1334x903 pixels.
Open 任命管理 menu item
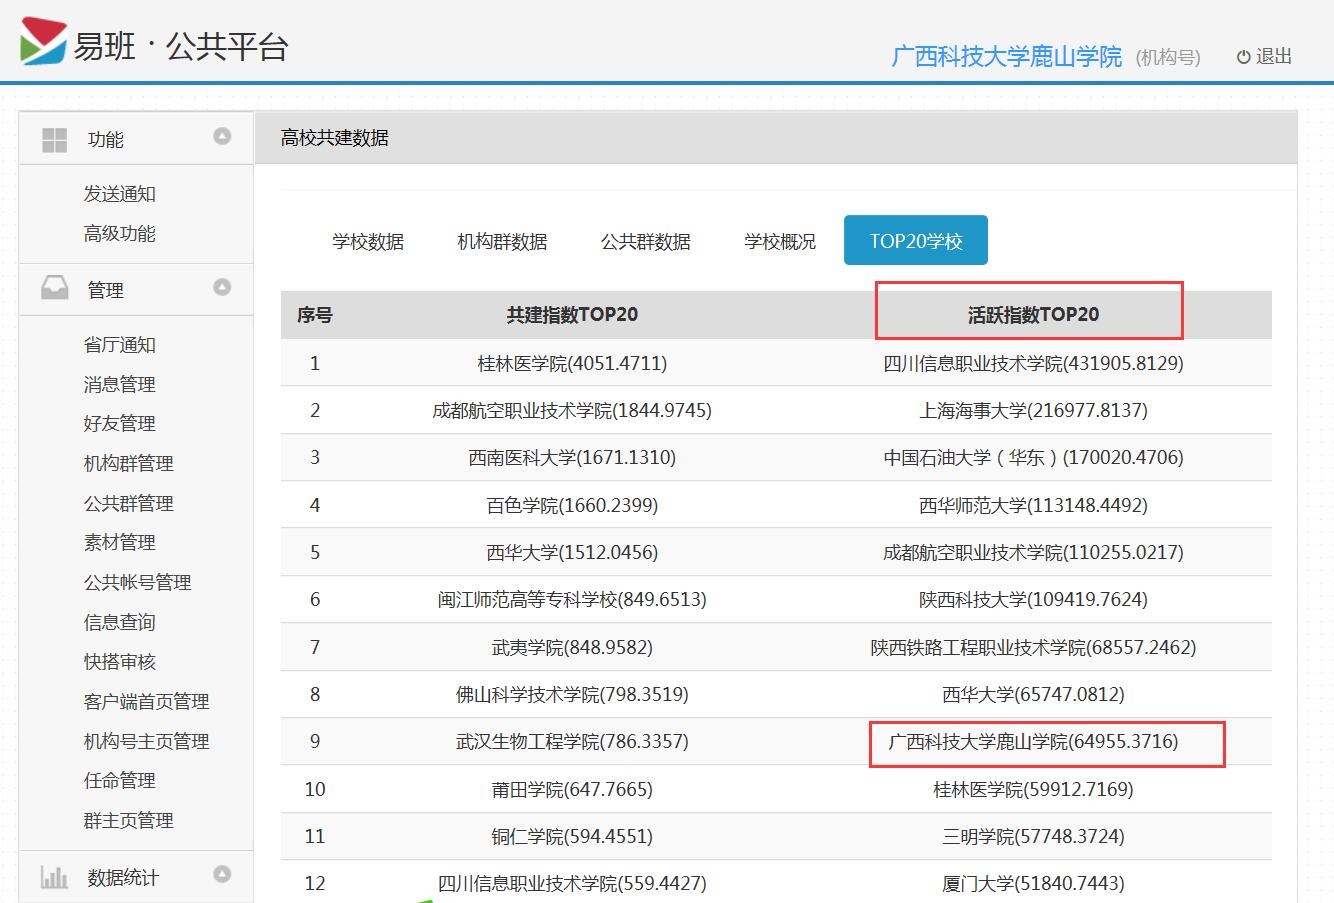120,781
